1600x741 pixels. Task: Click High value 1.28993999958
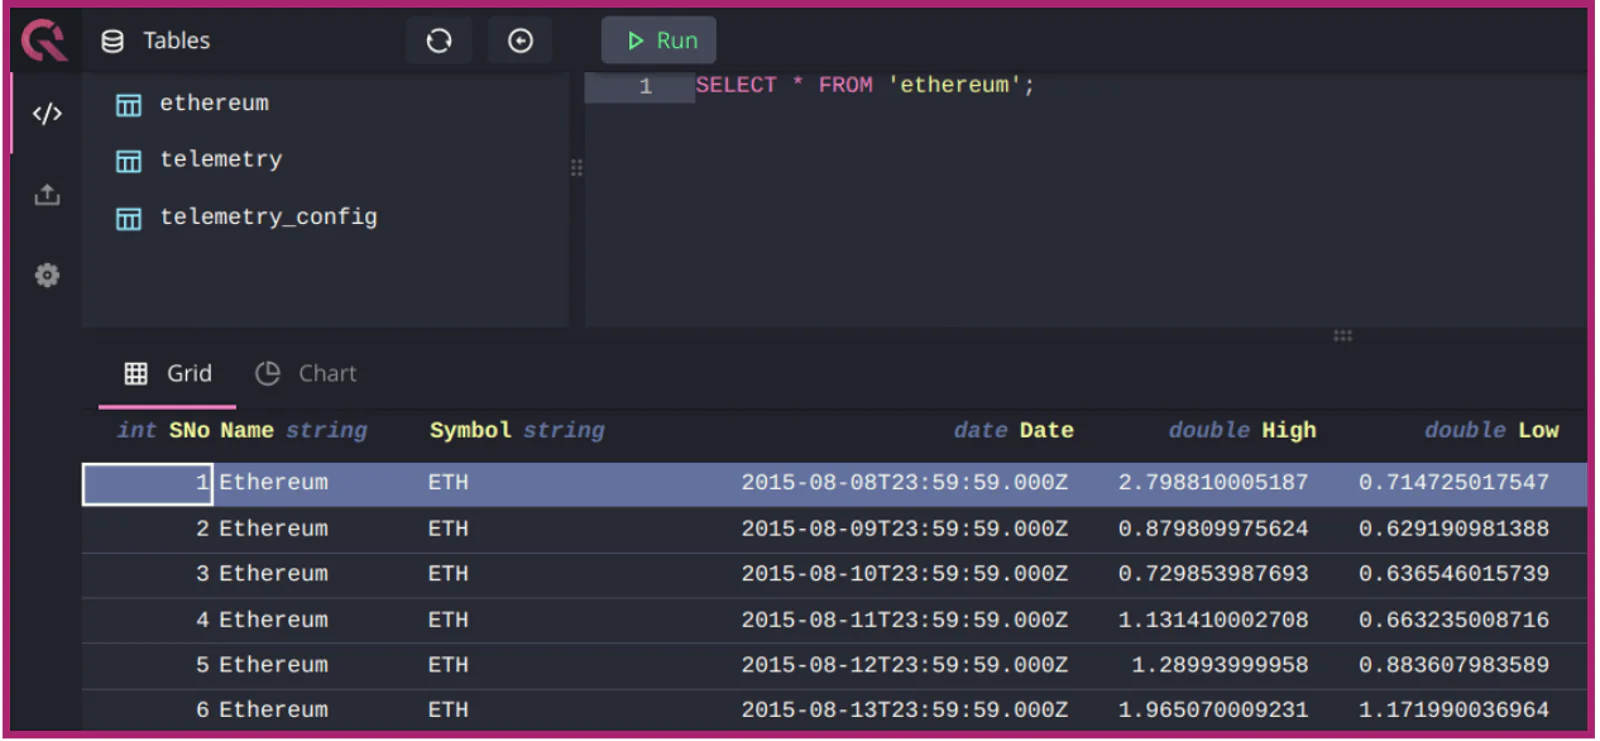[1220, 666]
